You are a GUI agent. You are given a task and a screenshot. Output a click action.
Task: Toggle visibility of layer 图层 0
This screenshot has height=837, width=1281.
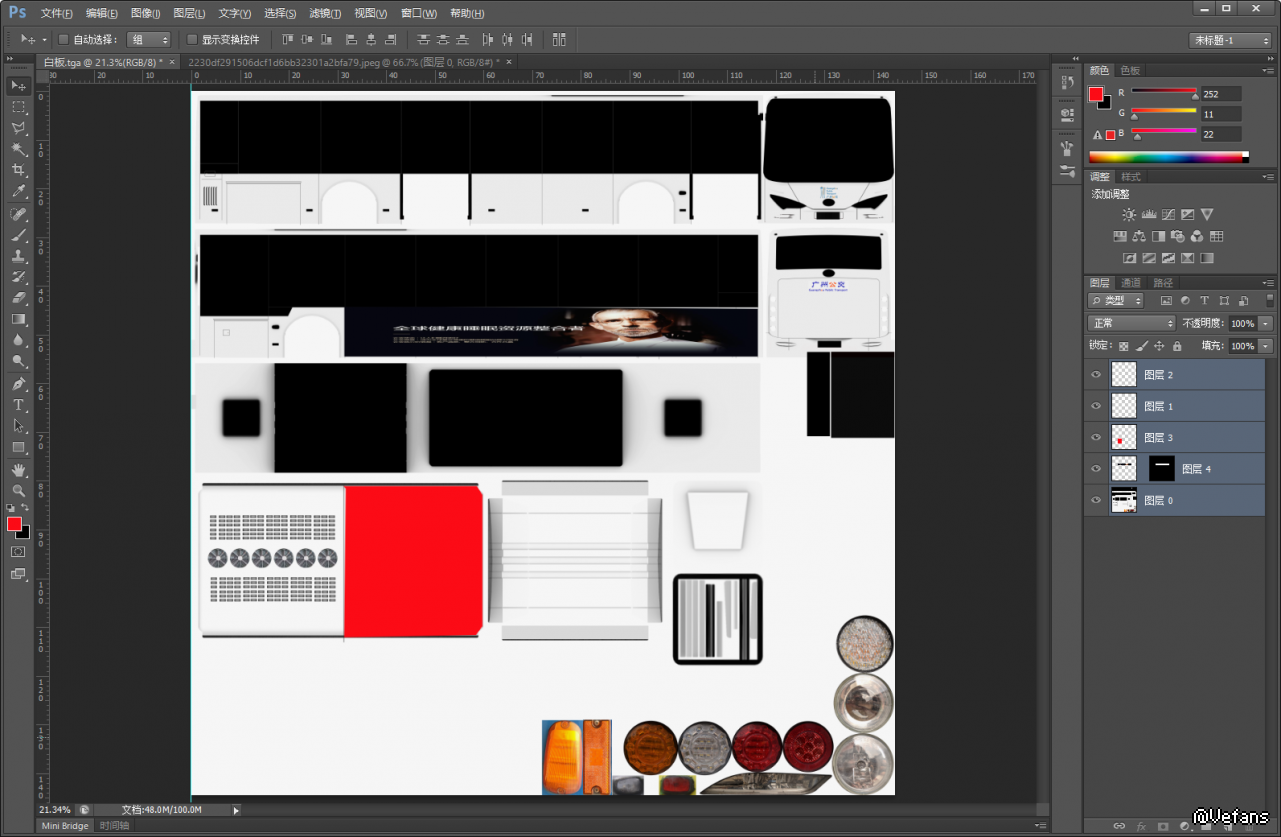click(1096, 500)
